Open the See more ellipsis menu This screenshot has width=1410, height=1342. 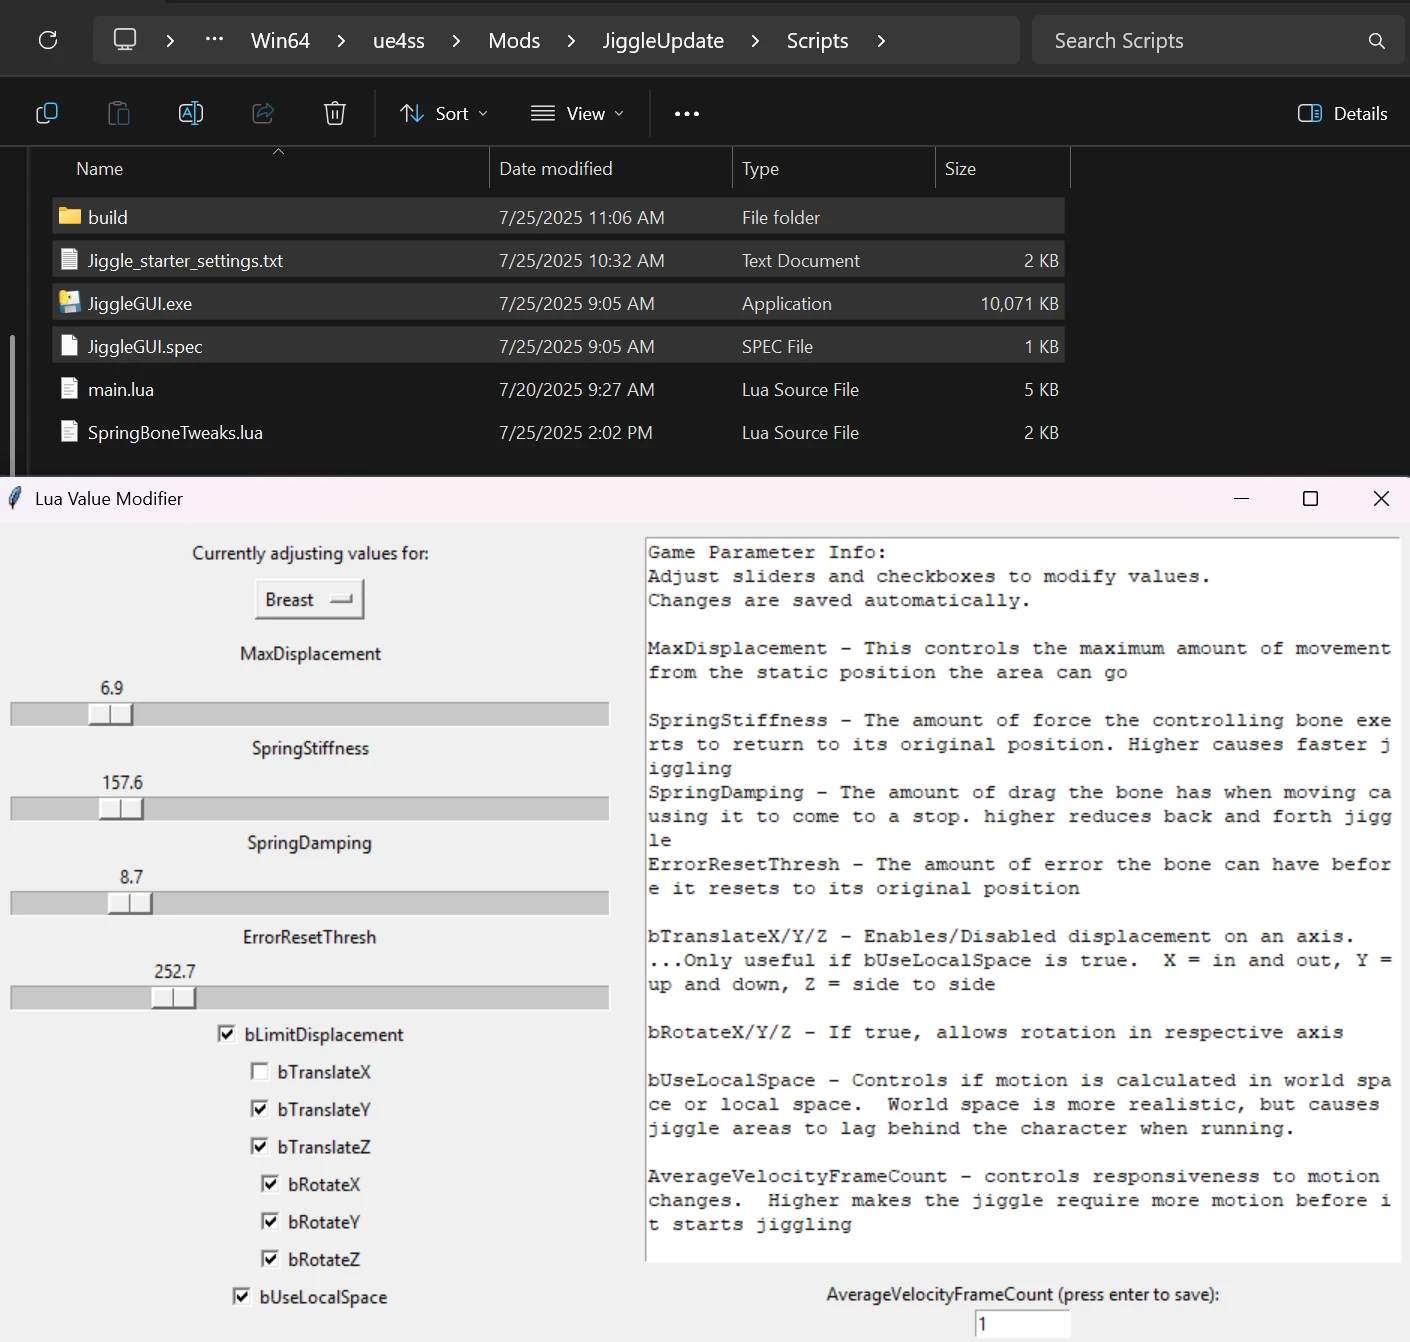687,114
